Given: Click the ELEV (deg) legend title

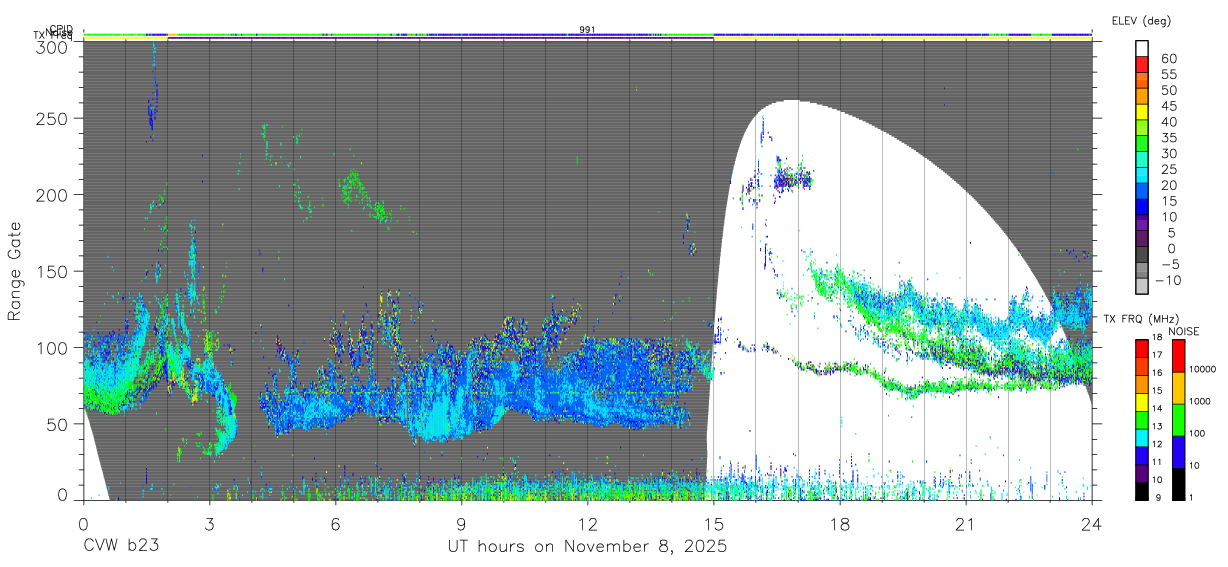Looking at the screenshot, I should [x=1142, y=21].
